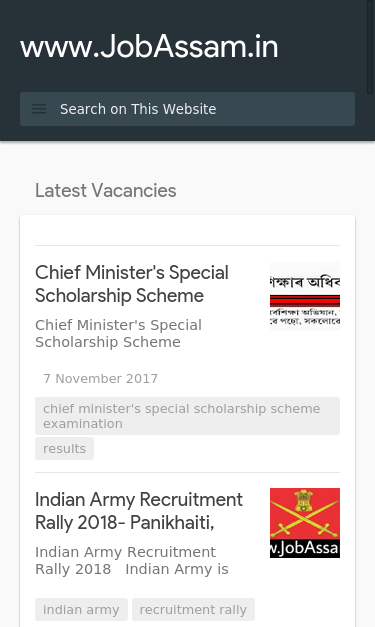Click the Search on This Website field
375x627 pixels.
188,109
